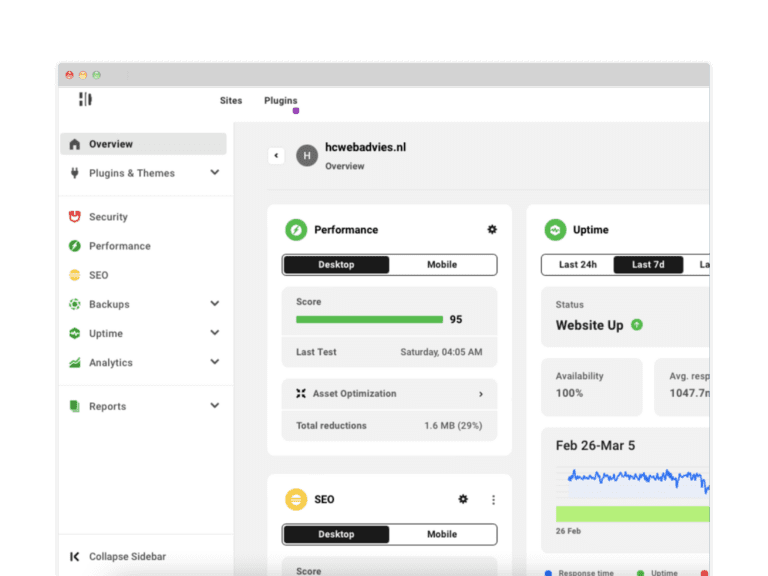Open Performance card settings gear
This screenshot has width=768, height=576.
(x=492, y=229)
